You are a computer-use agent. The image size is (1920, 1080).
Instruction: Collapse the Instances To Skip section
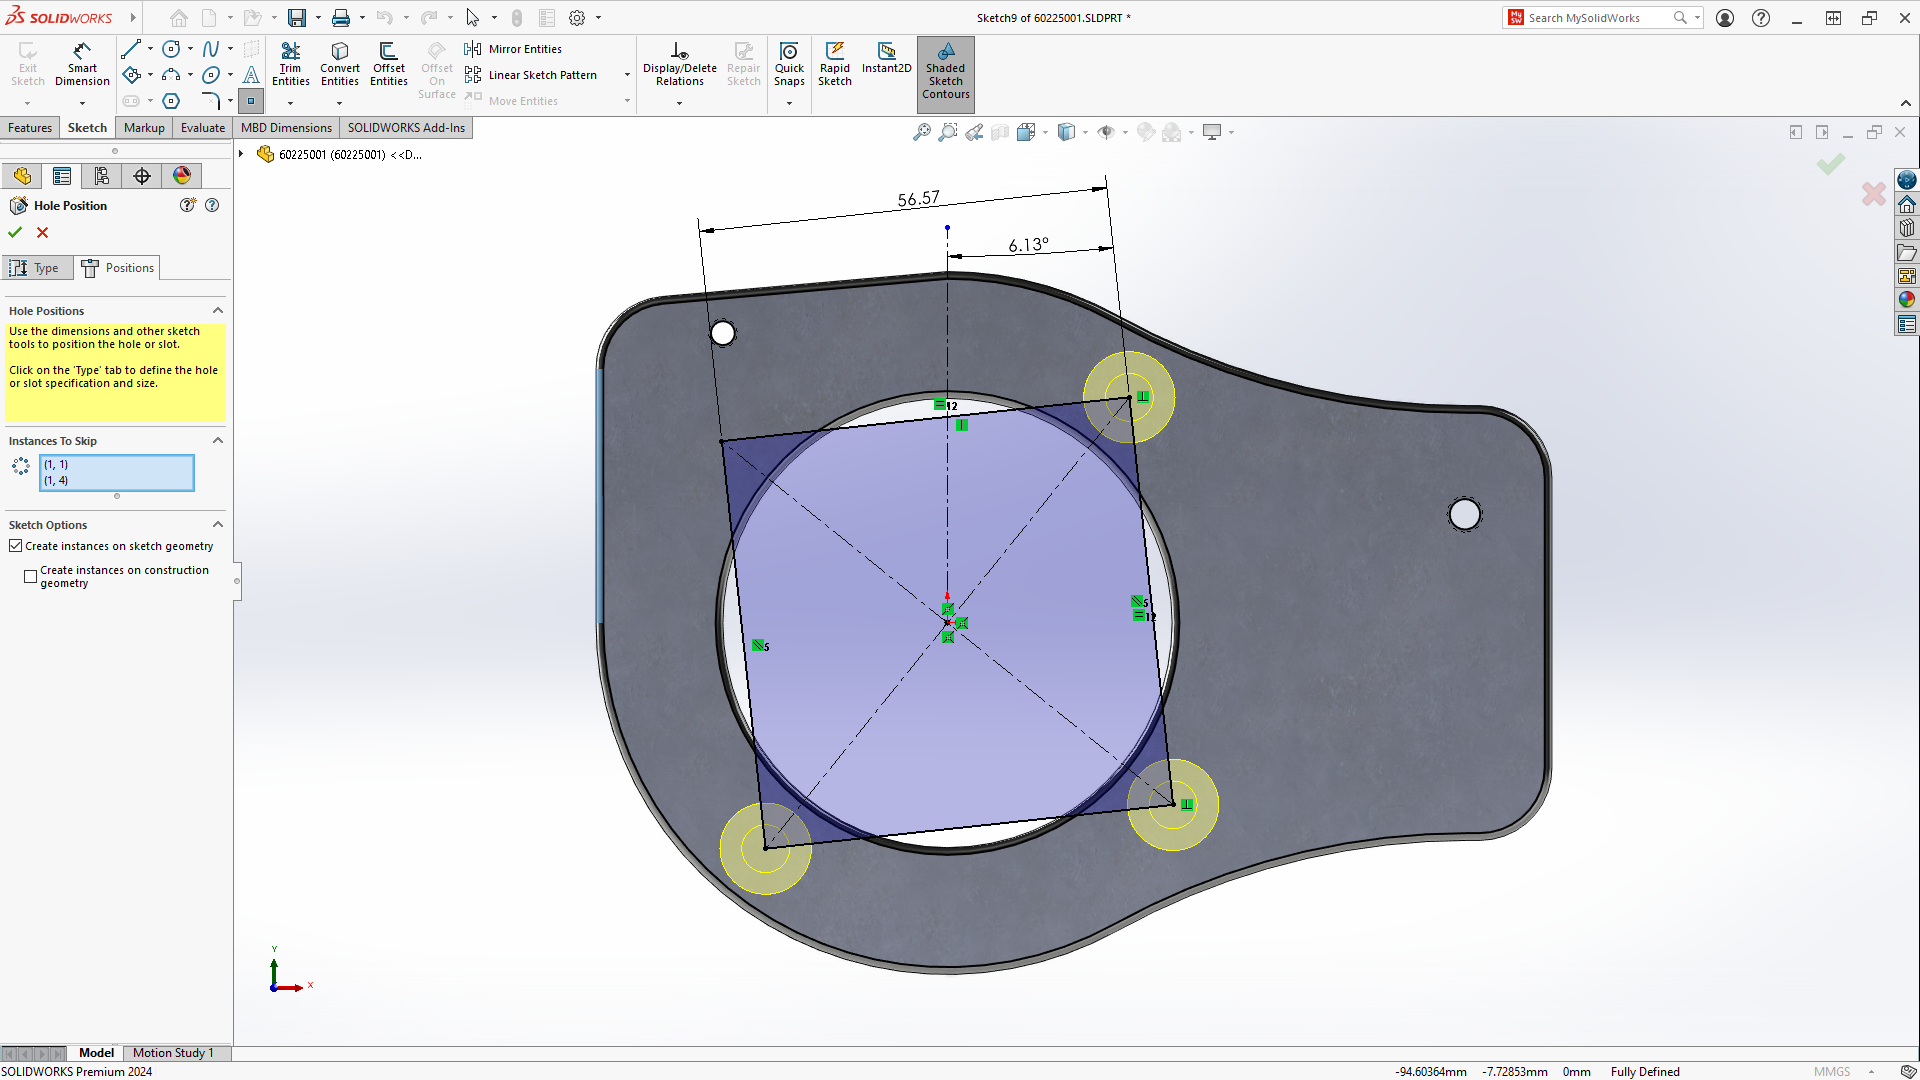coord(217,440)
